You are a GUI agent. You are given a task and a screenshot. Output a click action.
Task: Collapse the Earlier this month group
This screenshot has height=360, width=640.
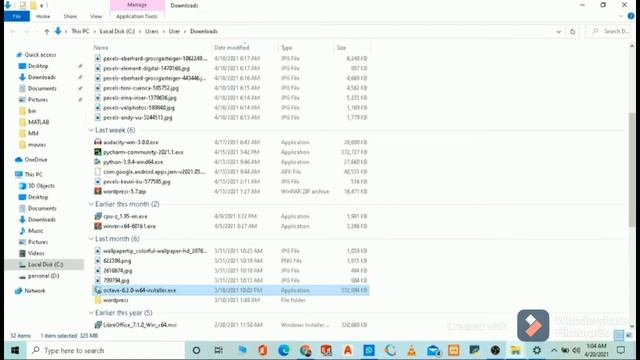click(x=91, y=204)
